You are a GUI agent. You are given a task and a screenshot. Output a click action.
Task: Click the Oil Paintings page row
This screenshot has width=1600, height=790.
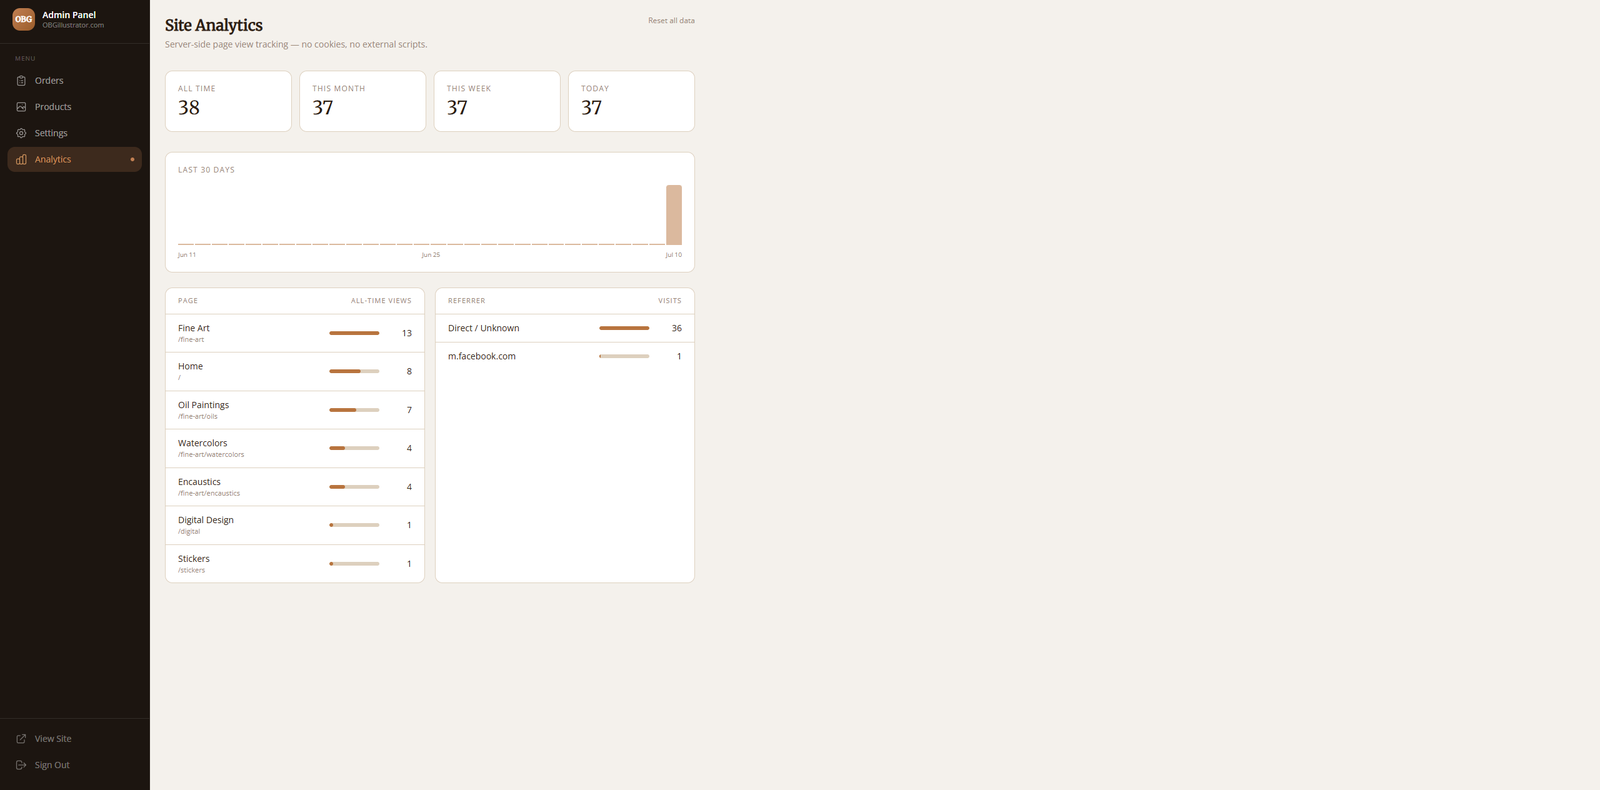[x=295, y=410]
